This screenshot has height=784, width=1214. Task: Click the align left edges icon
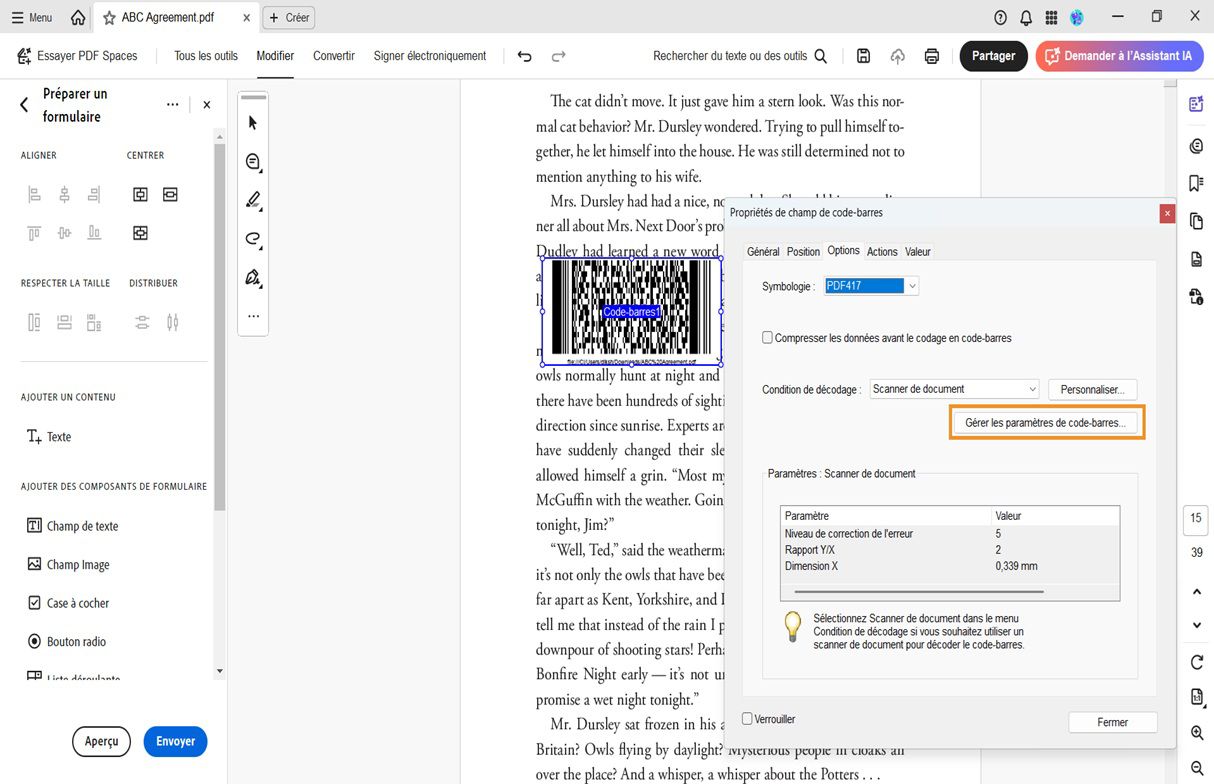34,194
